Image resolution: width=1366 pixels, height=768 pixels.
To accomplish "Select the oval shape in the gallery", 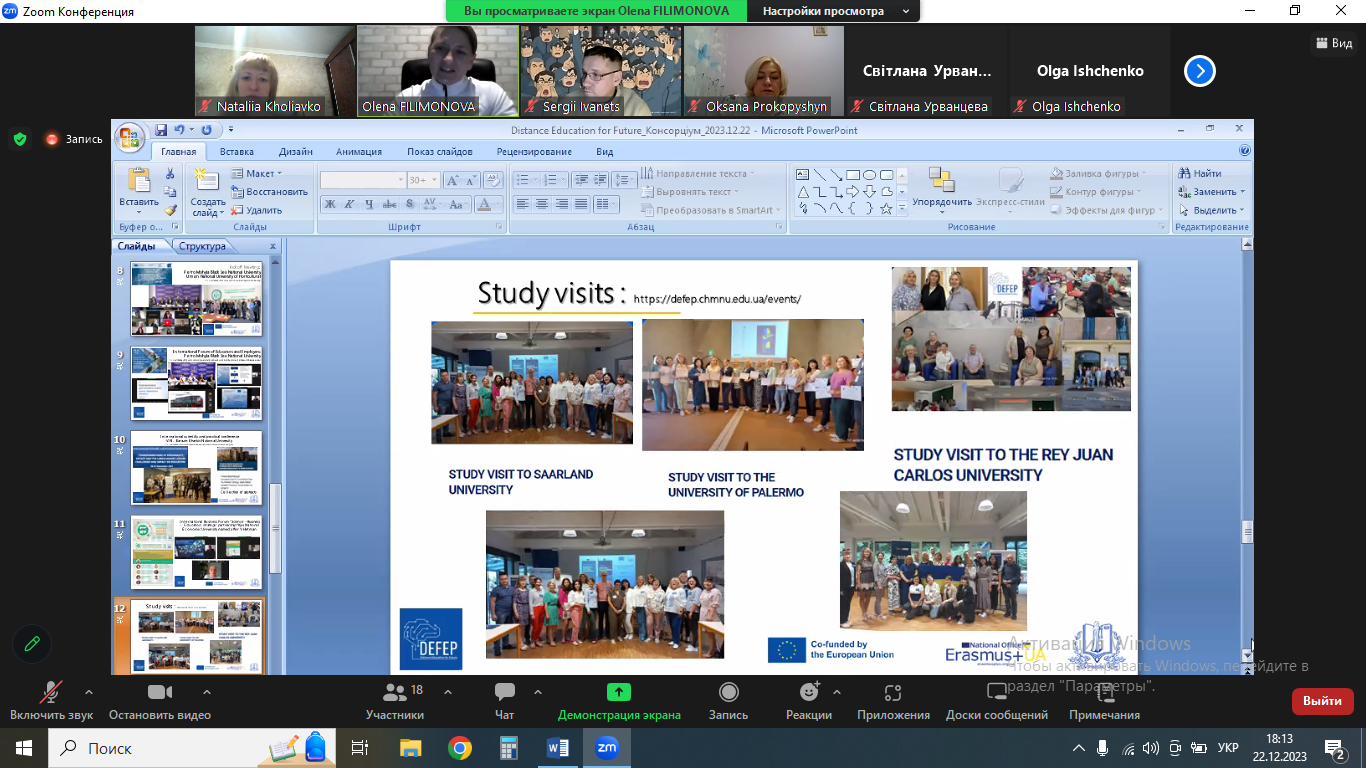I will click(869, 175).
